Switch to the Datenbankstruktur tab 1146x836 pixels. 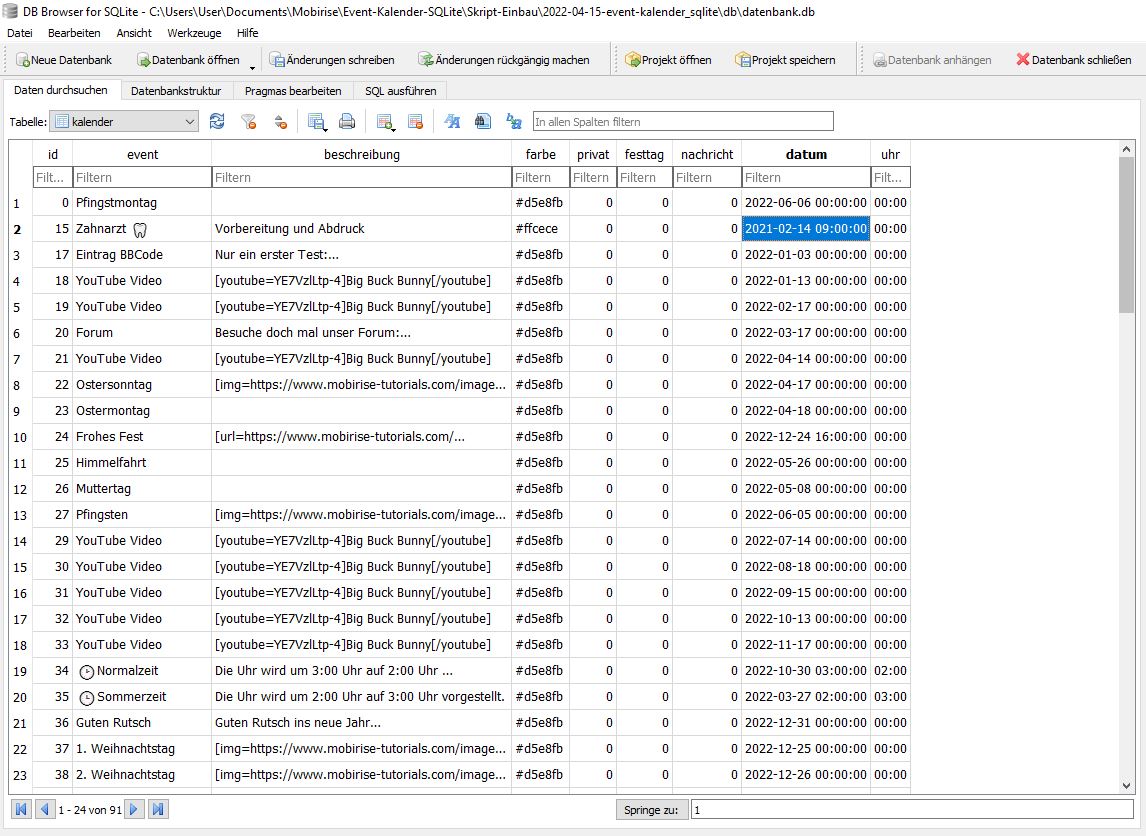tap(176, 91)
